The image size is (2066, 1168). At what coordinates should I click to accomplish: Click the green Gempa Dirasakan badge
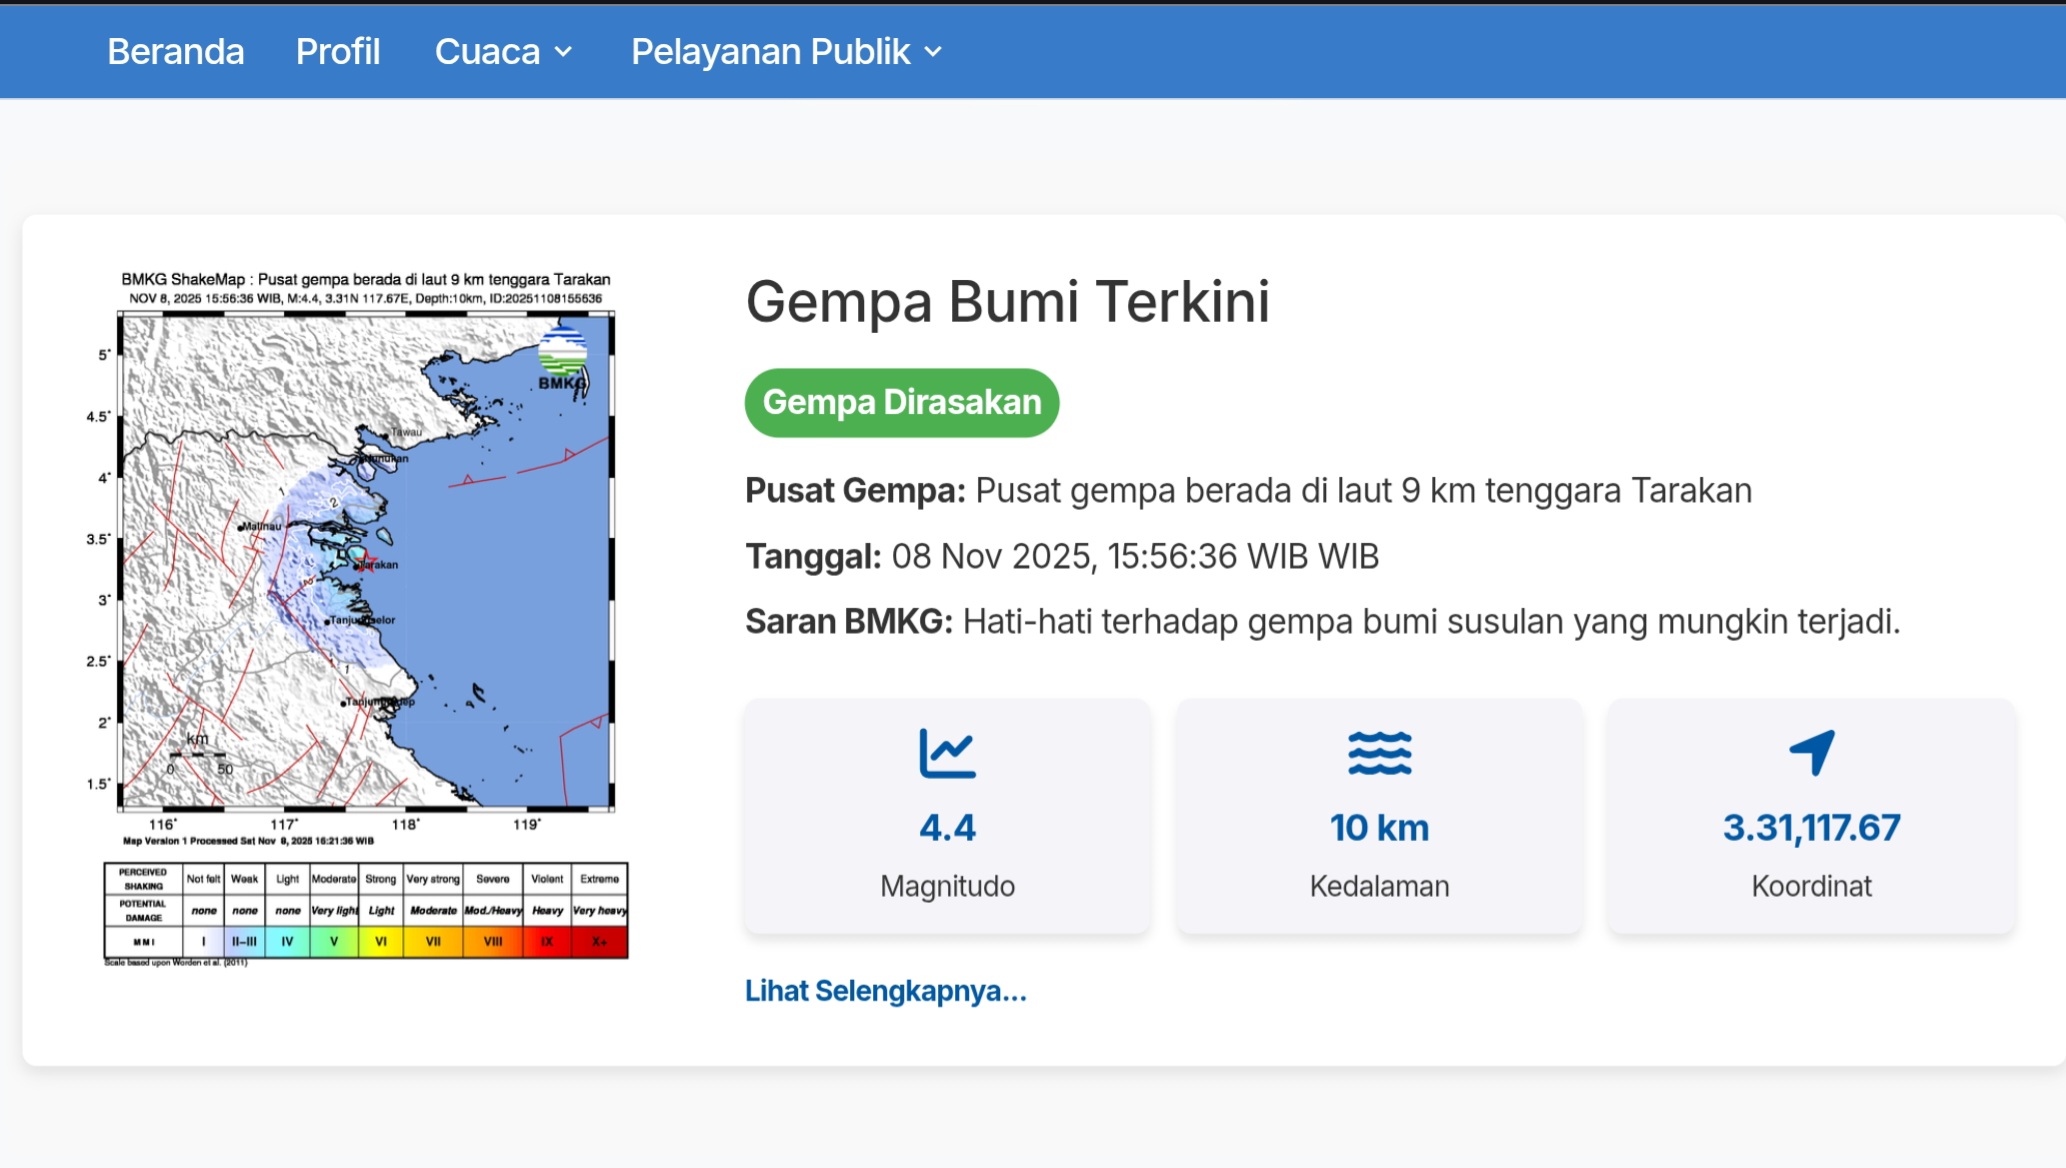pos(901,402)
